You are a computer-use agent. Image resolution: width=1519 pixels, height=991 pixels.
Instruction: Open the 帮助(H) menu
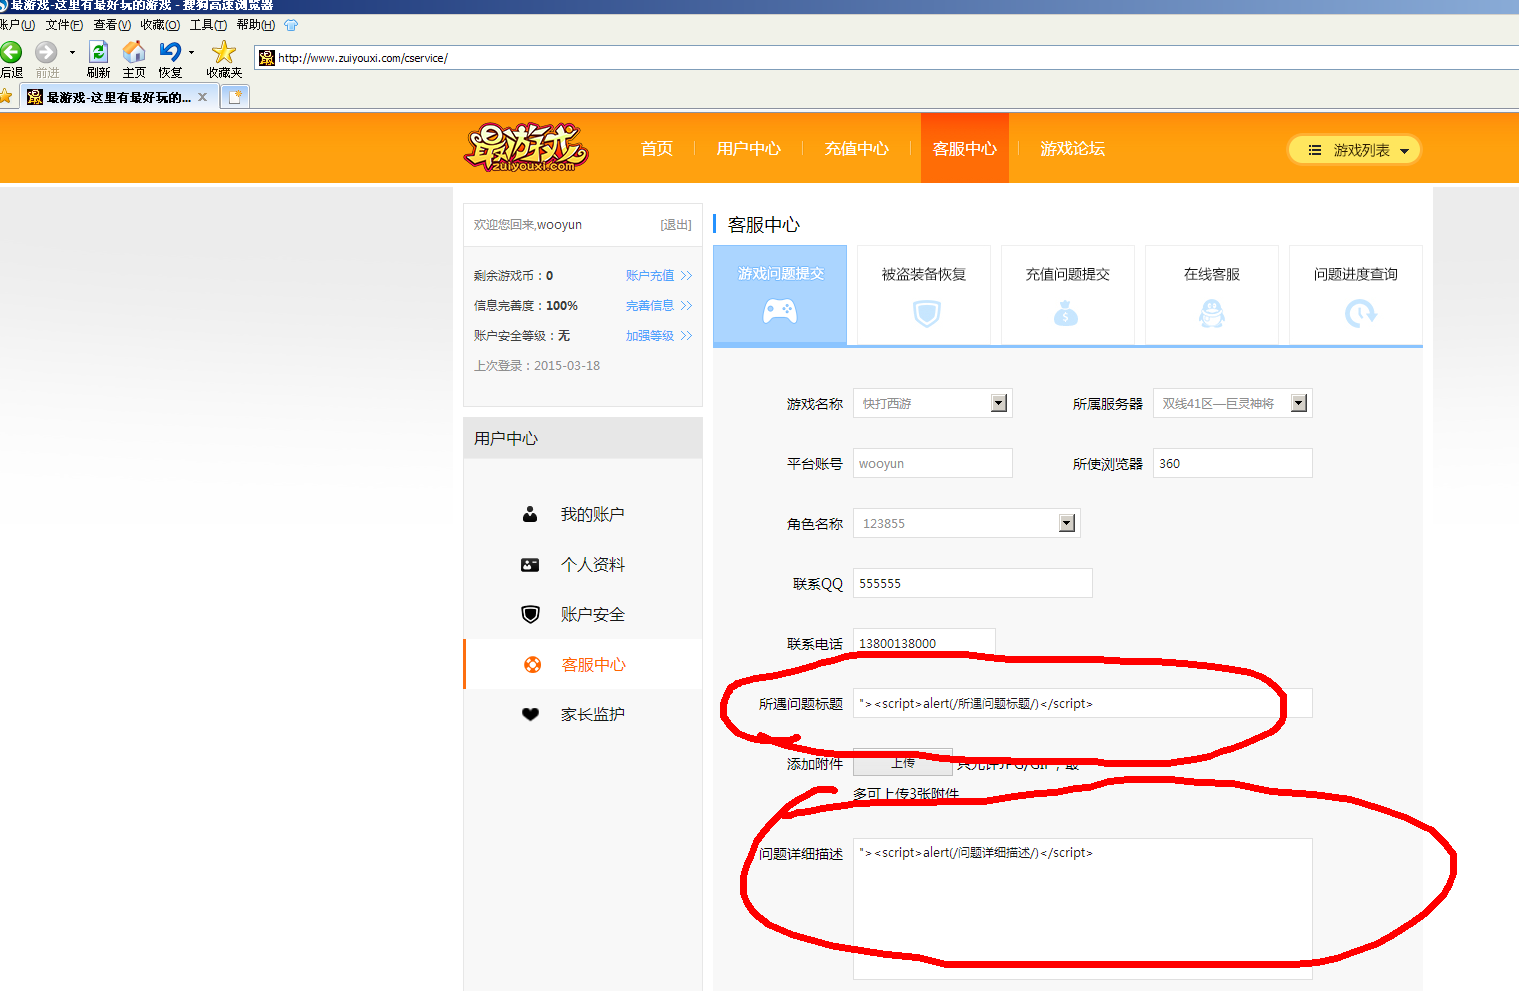coord(256,25)
